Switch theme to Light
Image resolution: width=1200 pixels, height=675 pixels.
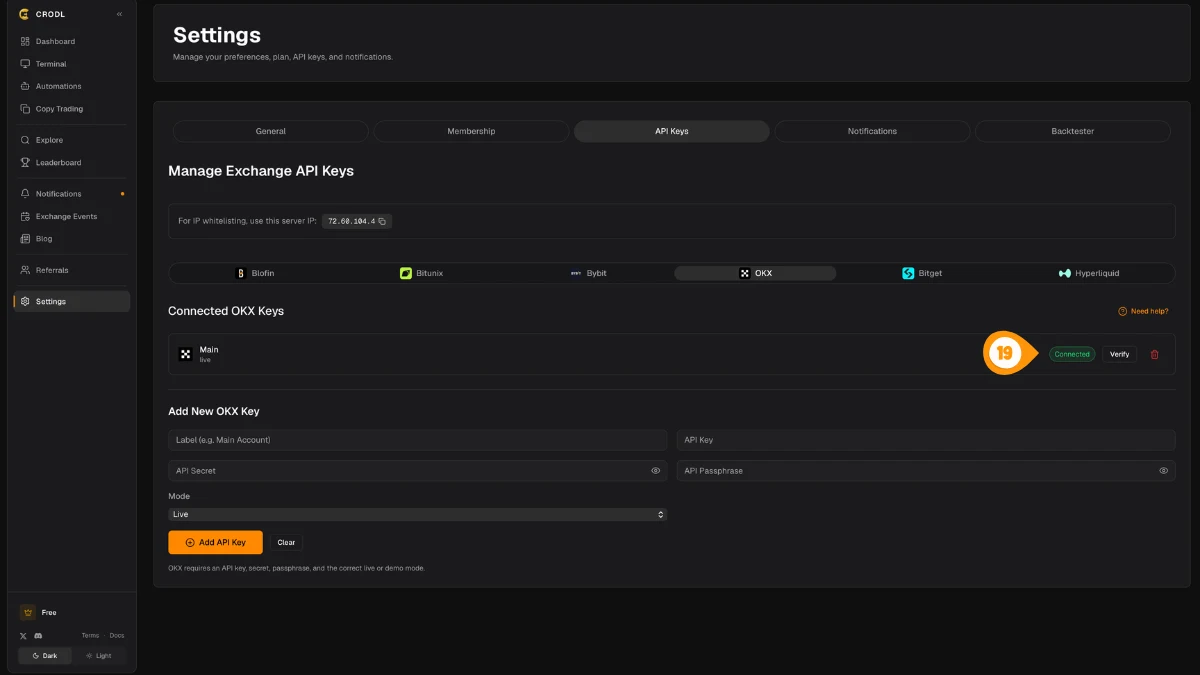(x=99, y=656)
